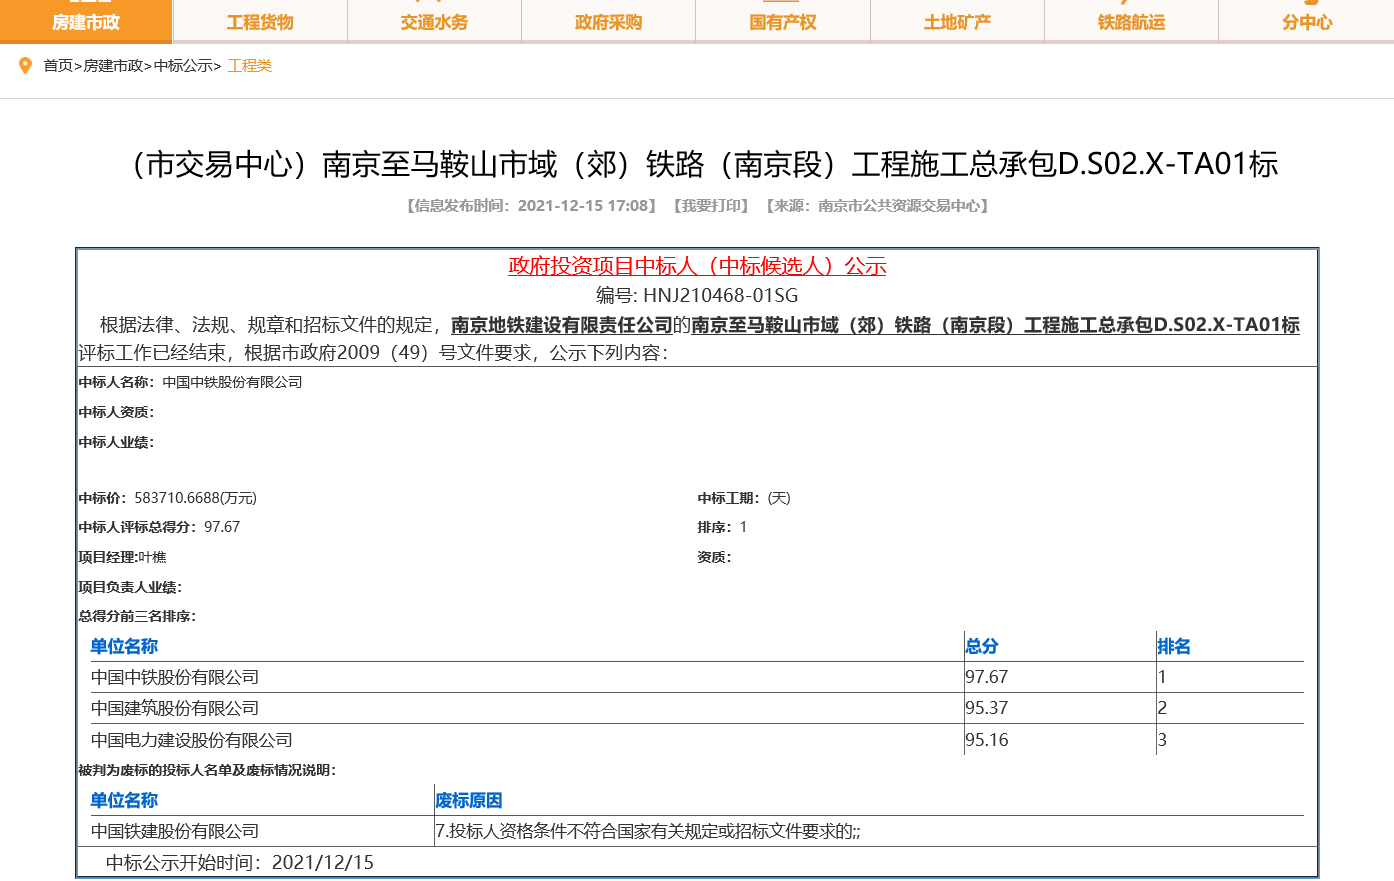Click the 中标公示开始时间 2021/12/15 line

pos(240,862)
